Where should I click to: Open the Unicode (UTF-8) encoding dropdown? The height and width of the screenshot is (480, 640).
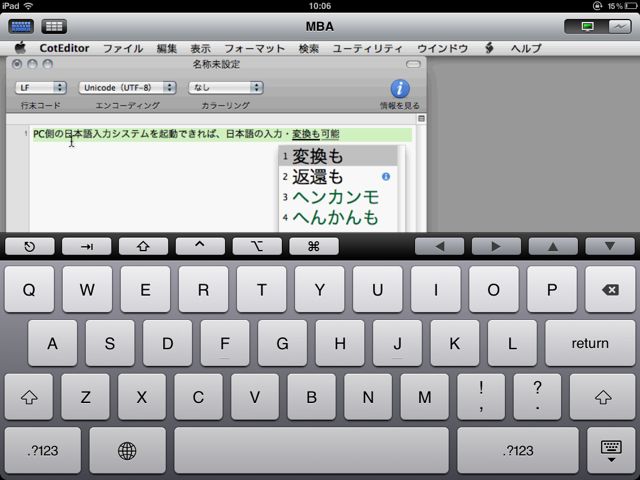127,88
